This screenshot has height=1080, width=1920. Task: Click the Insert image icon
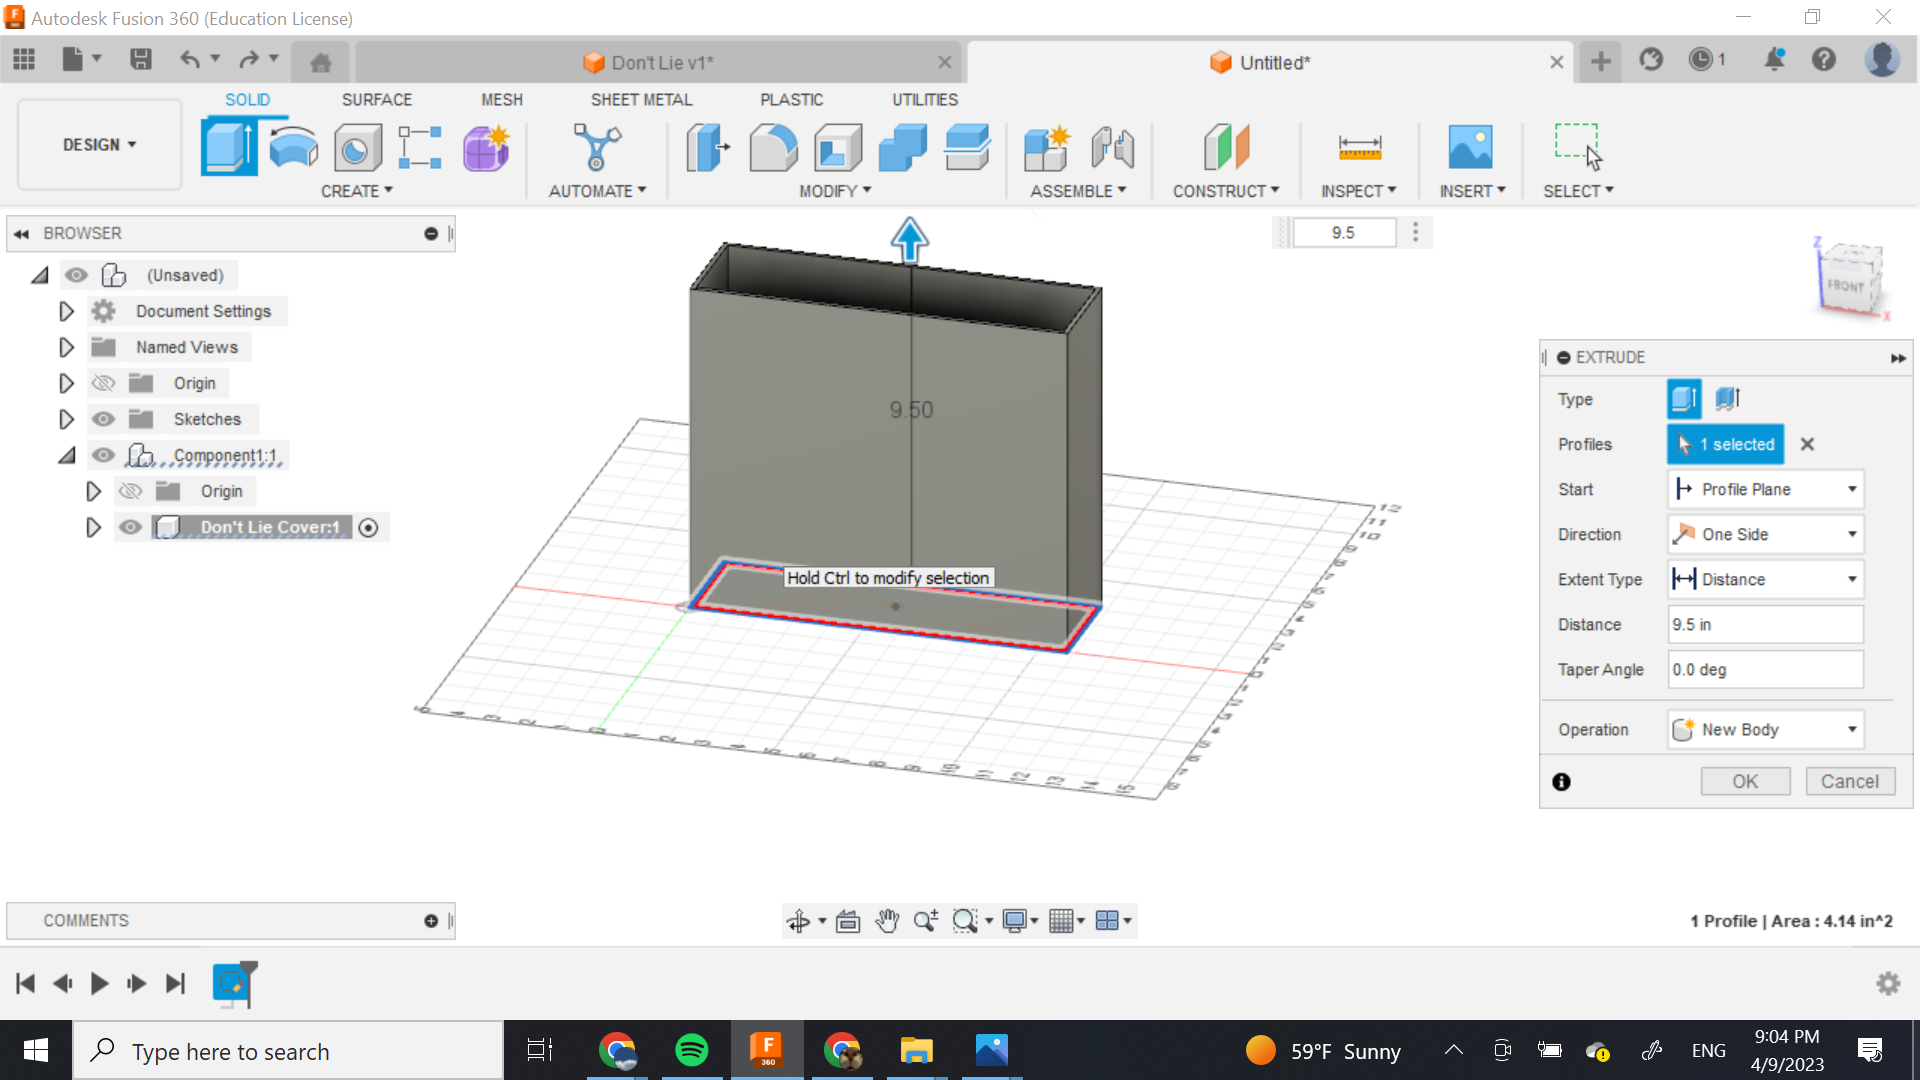(1470, 148)
